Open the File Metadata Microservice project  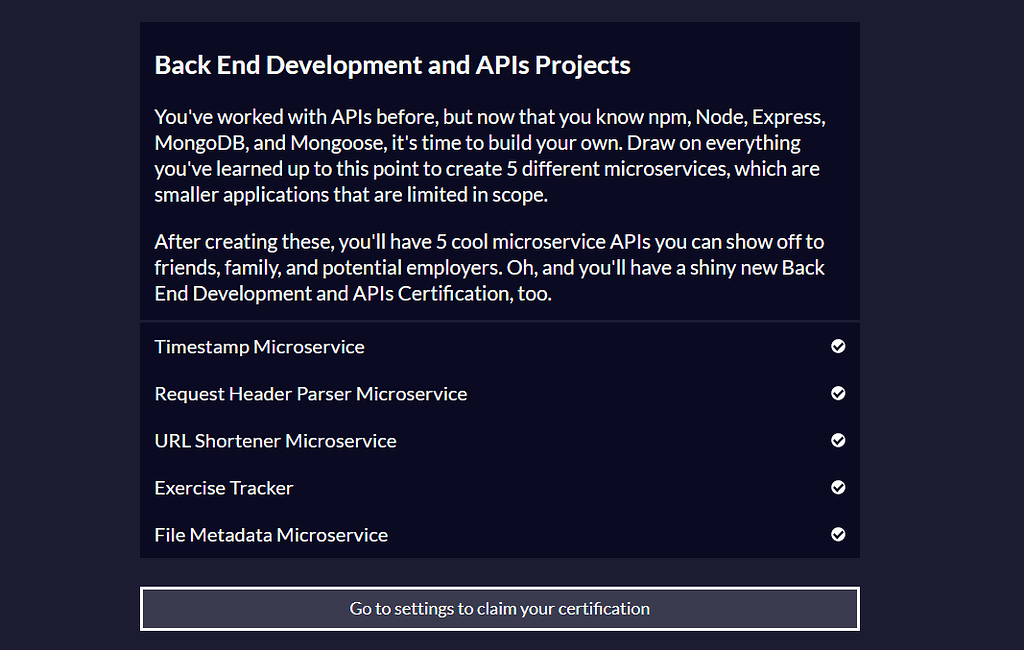[270, 534]
